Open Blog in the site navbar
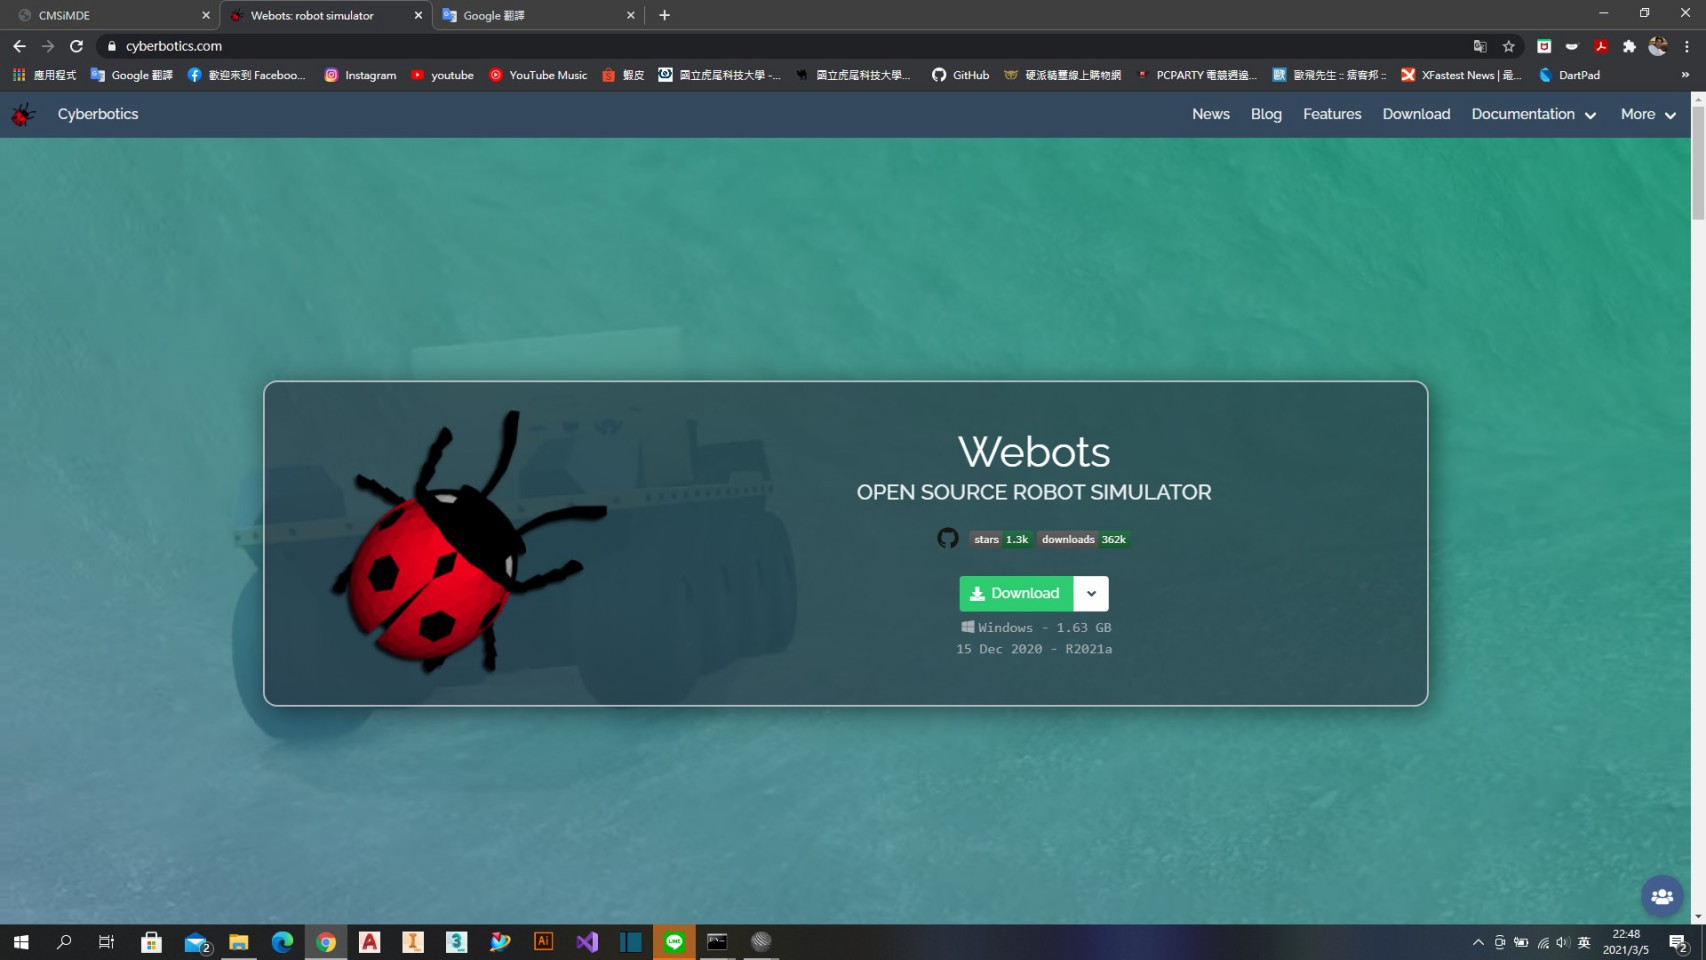This screenshot has height=960, width=1706. [x=1266, y=115]
